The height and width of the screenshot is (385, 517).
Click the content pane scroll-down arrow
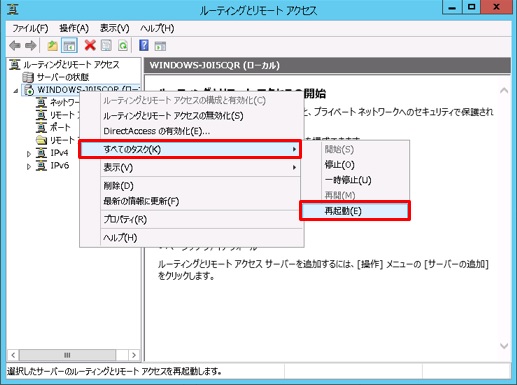coord(504,346)
